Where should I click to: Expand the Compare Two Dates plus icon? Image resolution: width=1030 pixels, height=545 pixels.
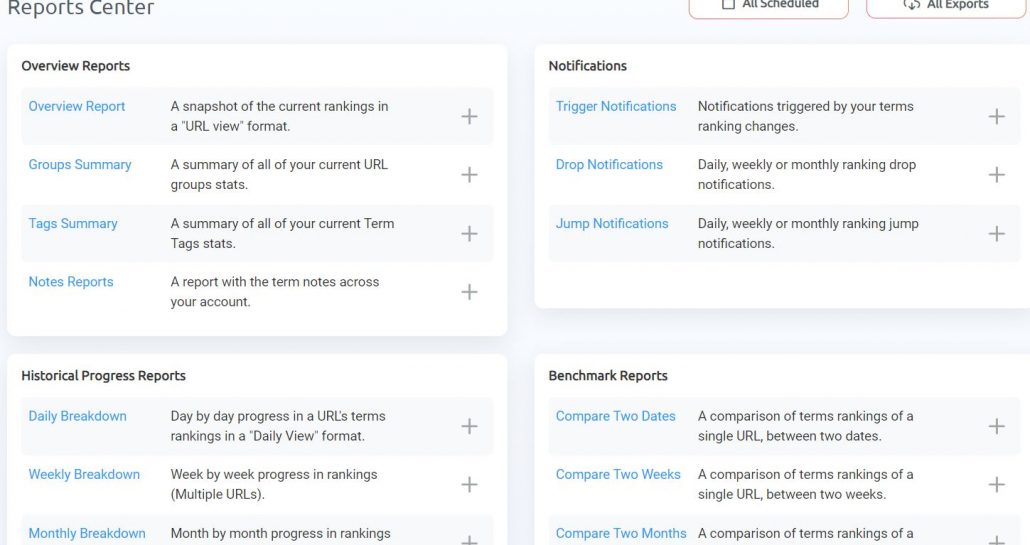[x=996, y=426]
